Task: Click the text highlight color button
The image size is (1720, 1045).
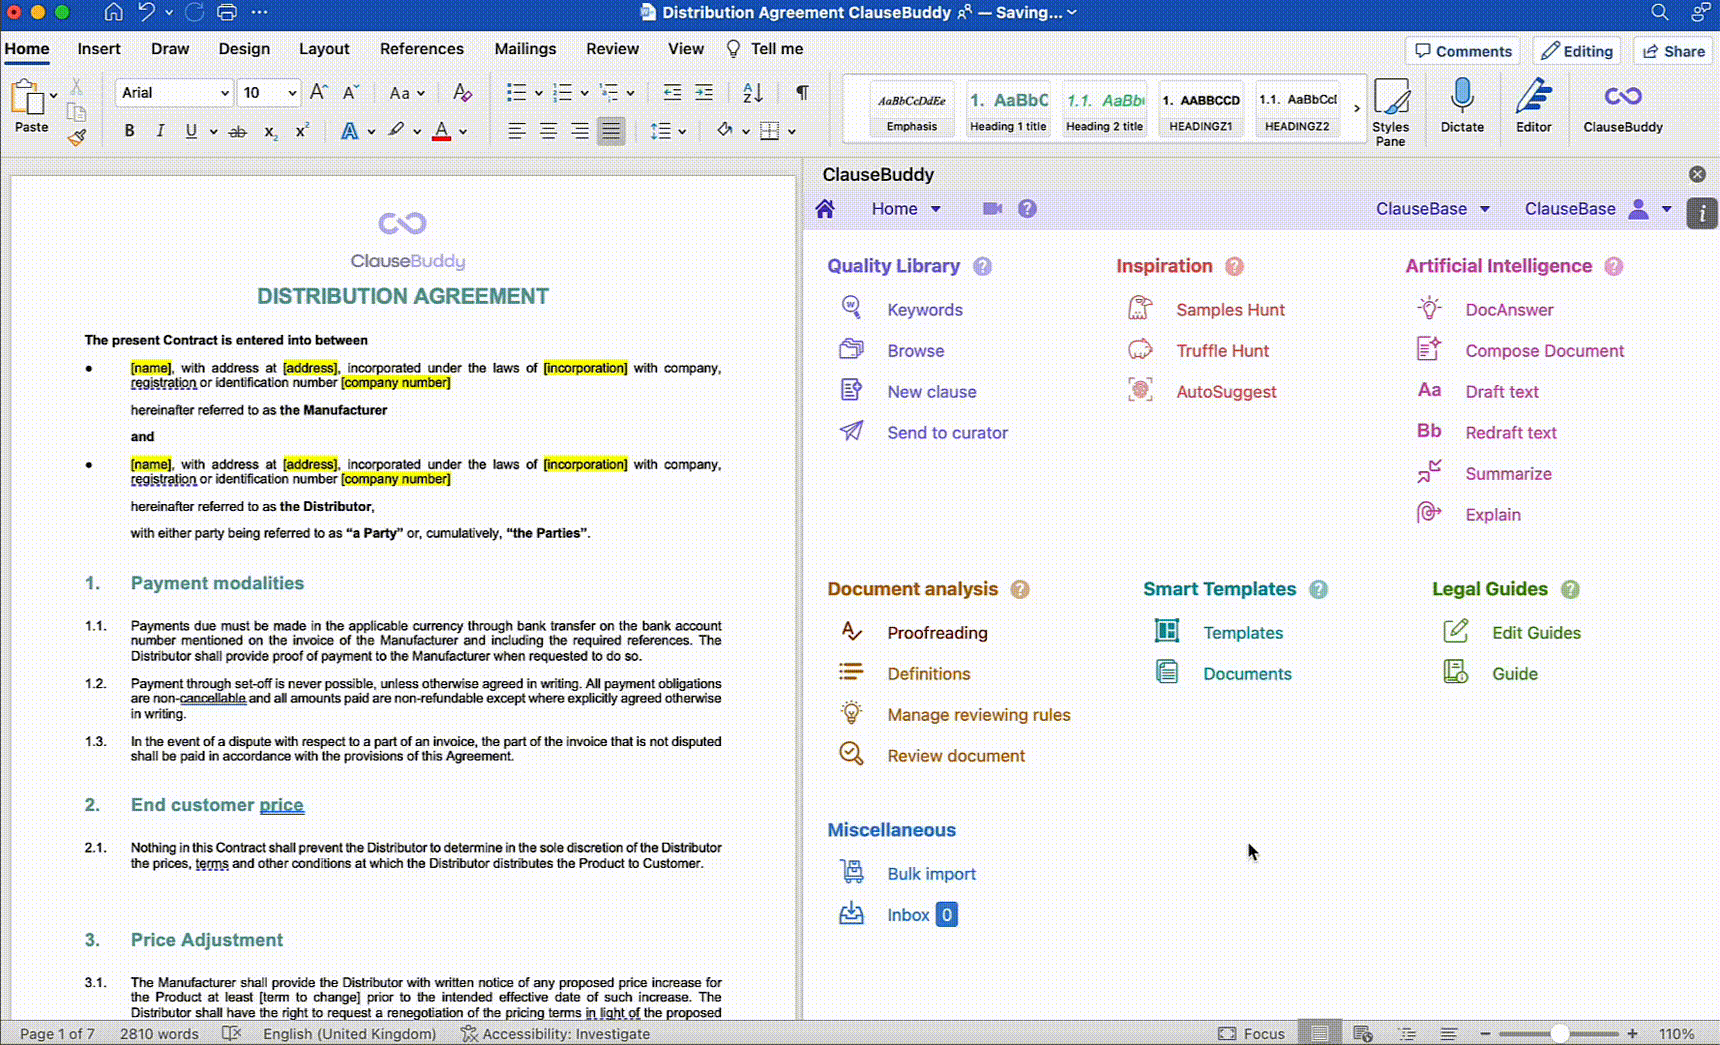Action: coord(396,131)
